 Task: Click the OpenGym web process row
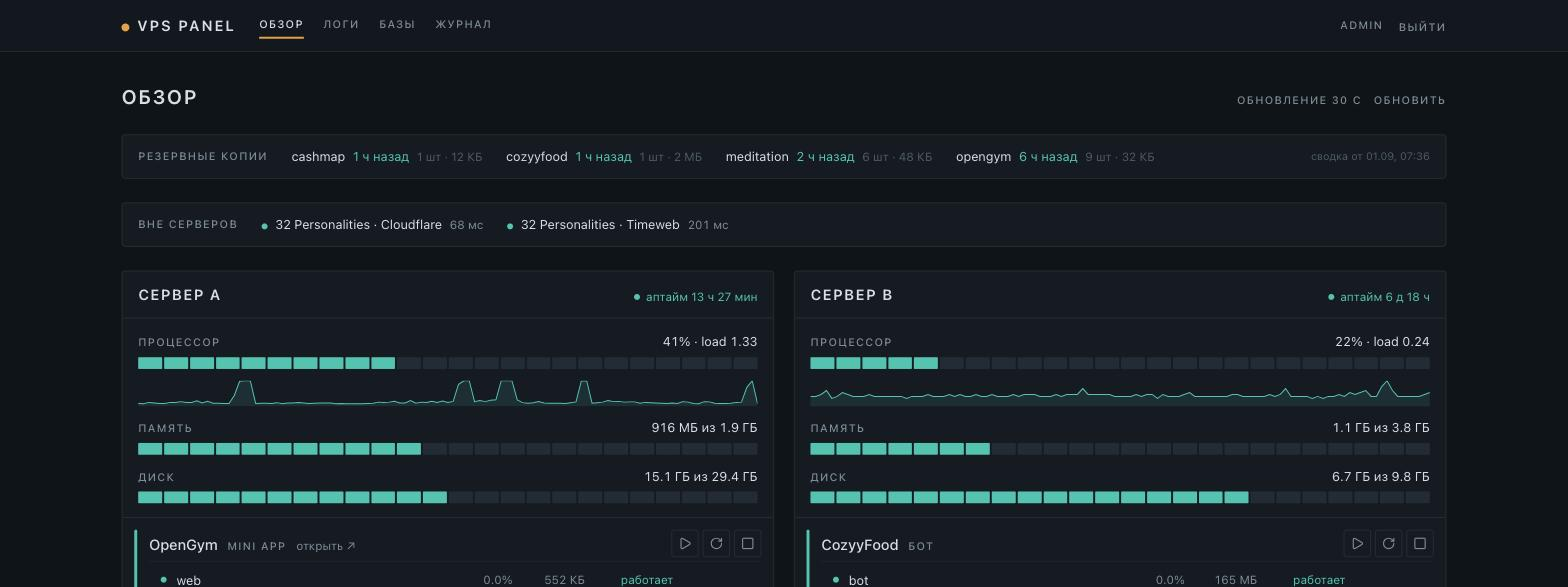[454, 580]
